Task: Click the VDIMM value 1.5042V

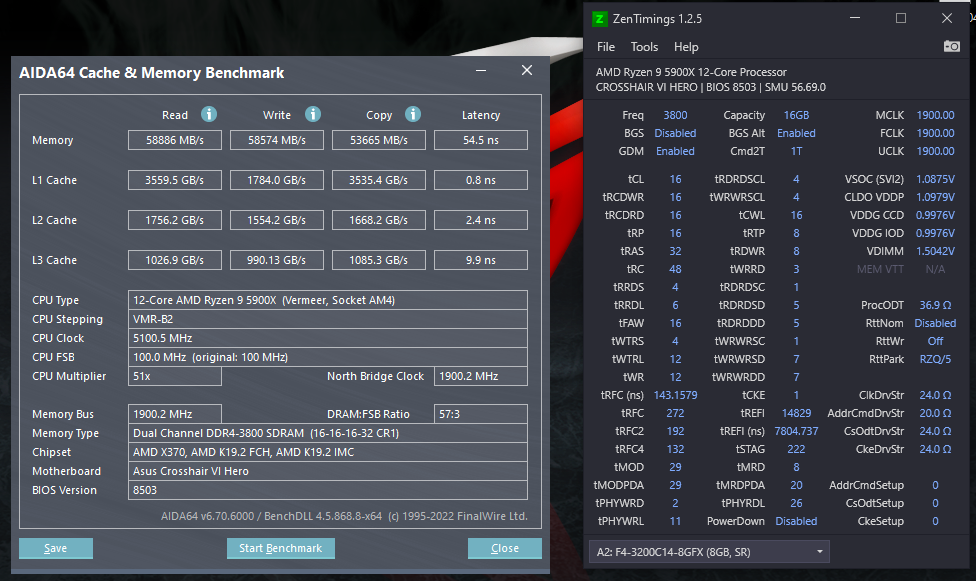Action: (935, 251)
